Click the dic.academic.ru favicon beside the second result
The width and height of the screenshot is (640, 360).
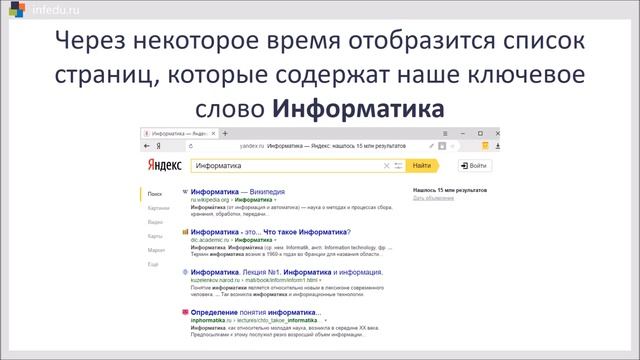tap(185, 232)
